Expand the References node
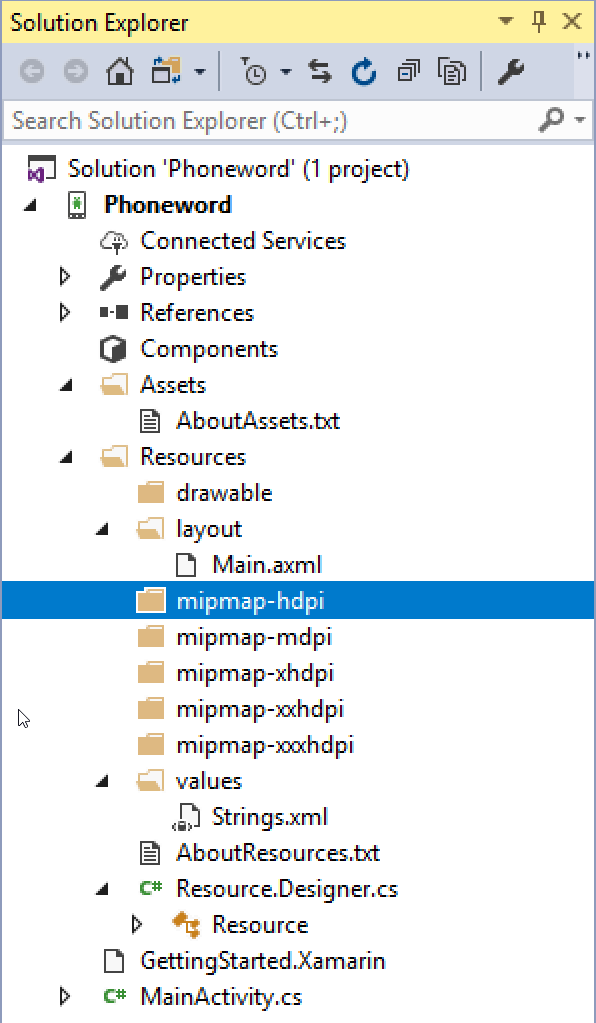 (65, 313)
